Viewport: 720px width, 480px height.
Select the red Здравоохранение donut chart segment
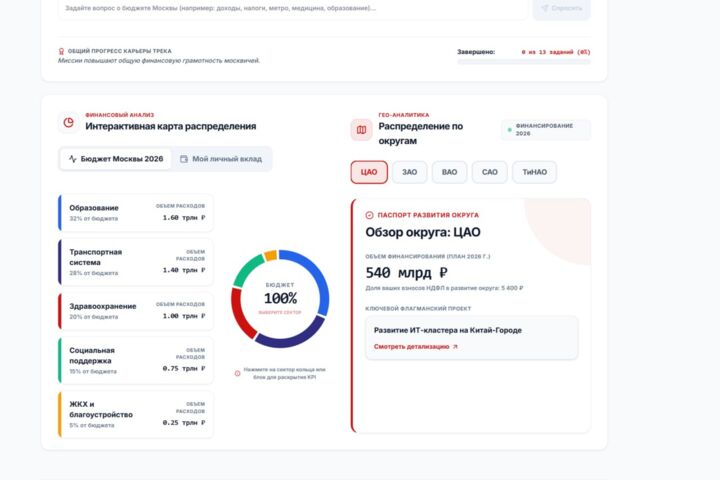(240, 314)
